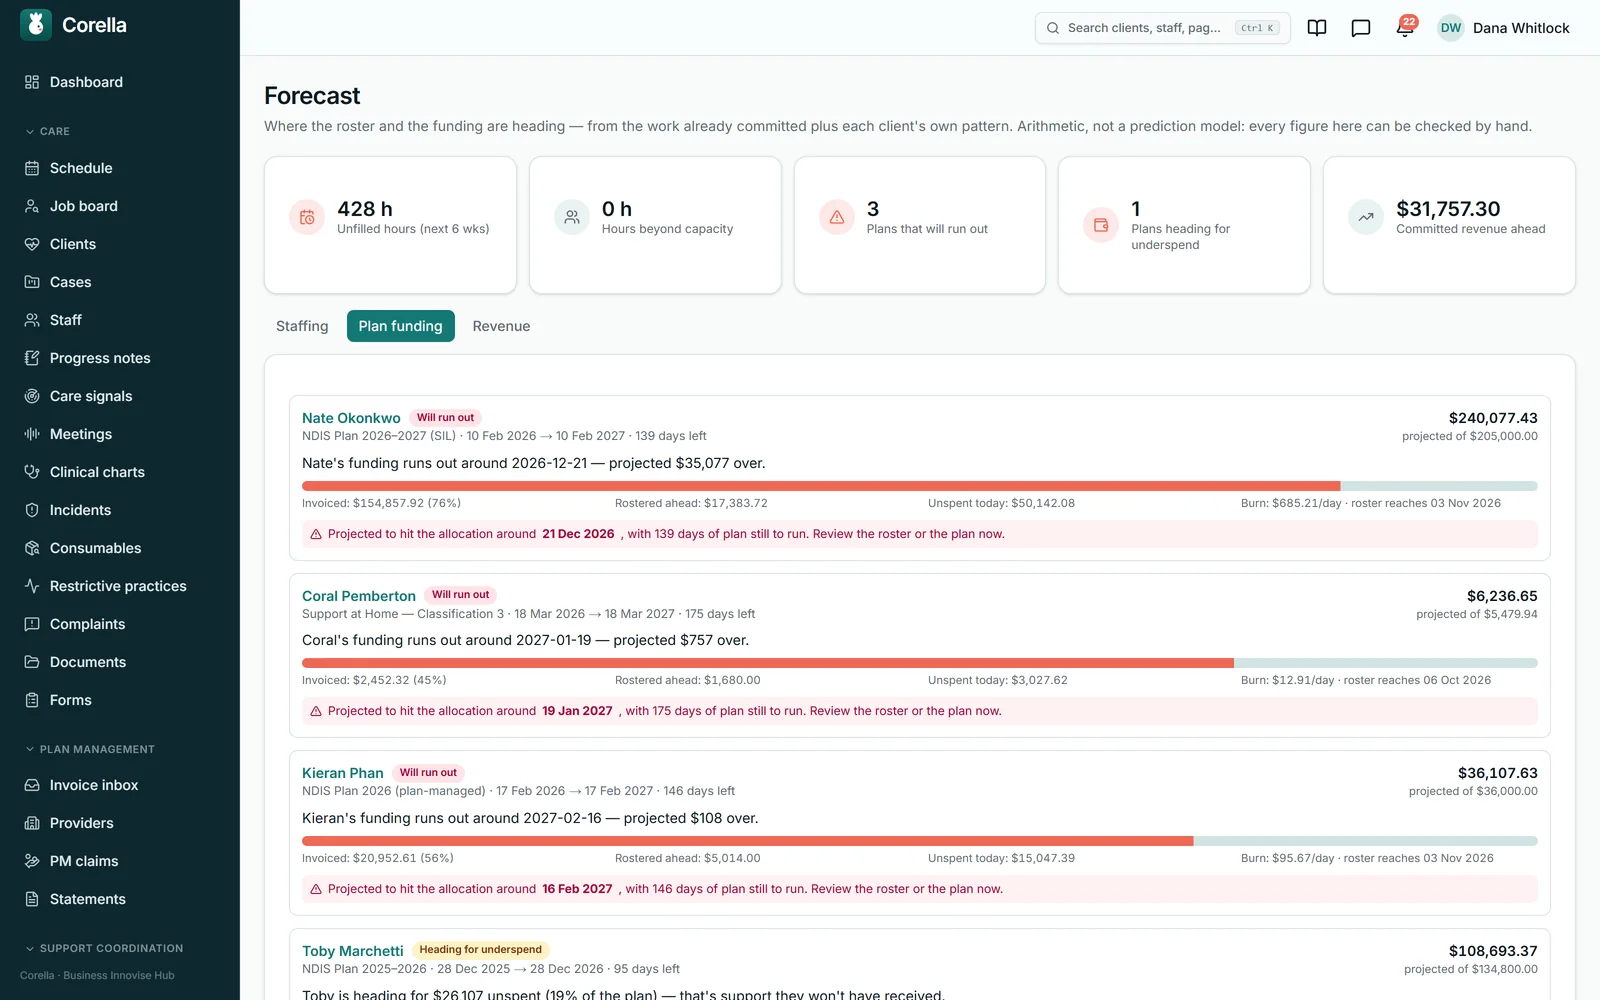This screenshot has height=1000, width=1600.
Task: Open Care signals icon
Action: (32, 396)
